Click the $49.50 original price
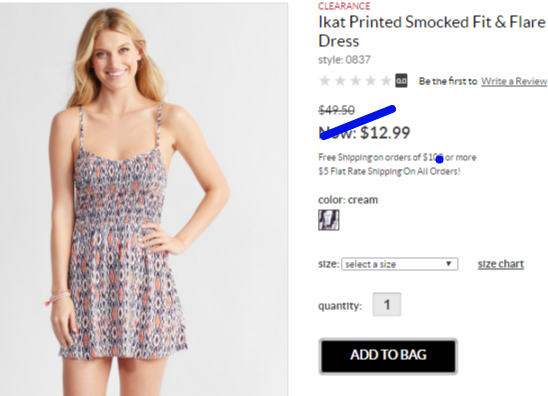 tap(336, 110)
